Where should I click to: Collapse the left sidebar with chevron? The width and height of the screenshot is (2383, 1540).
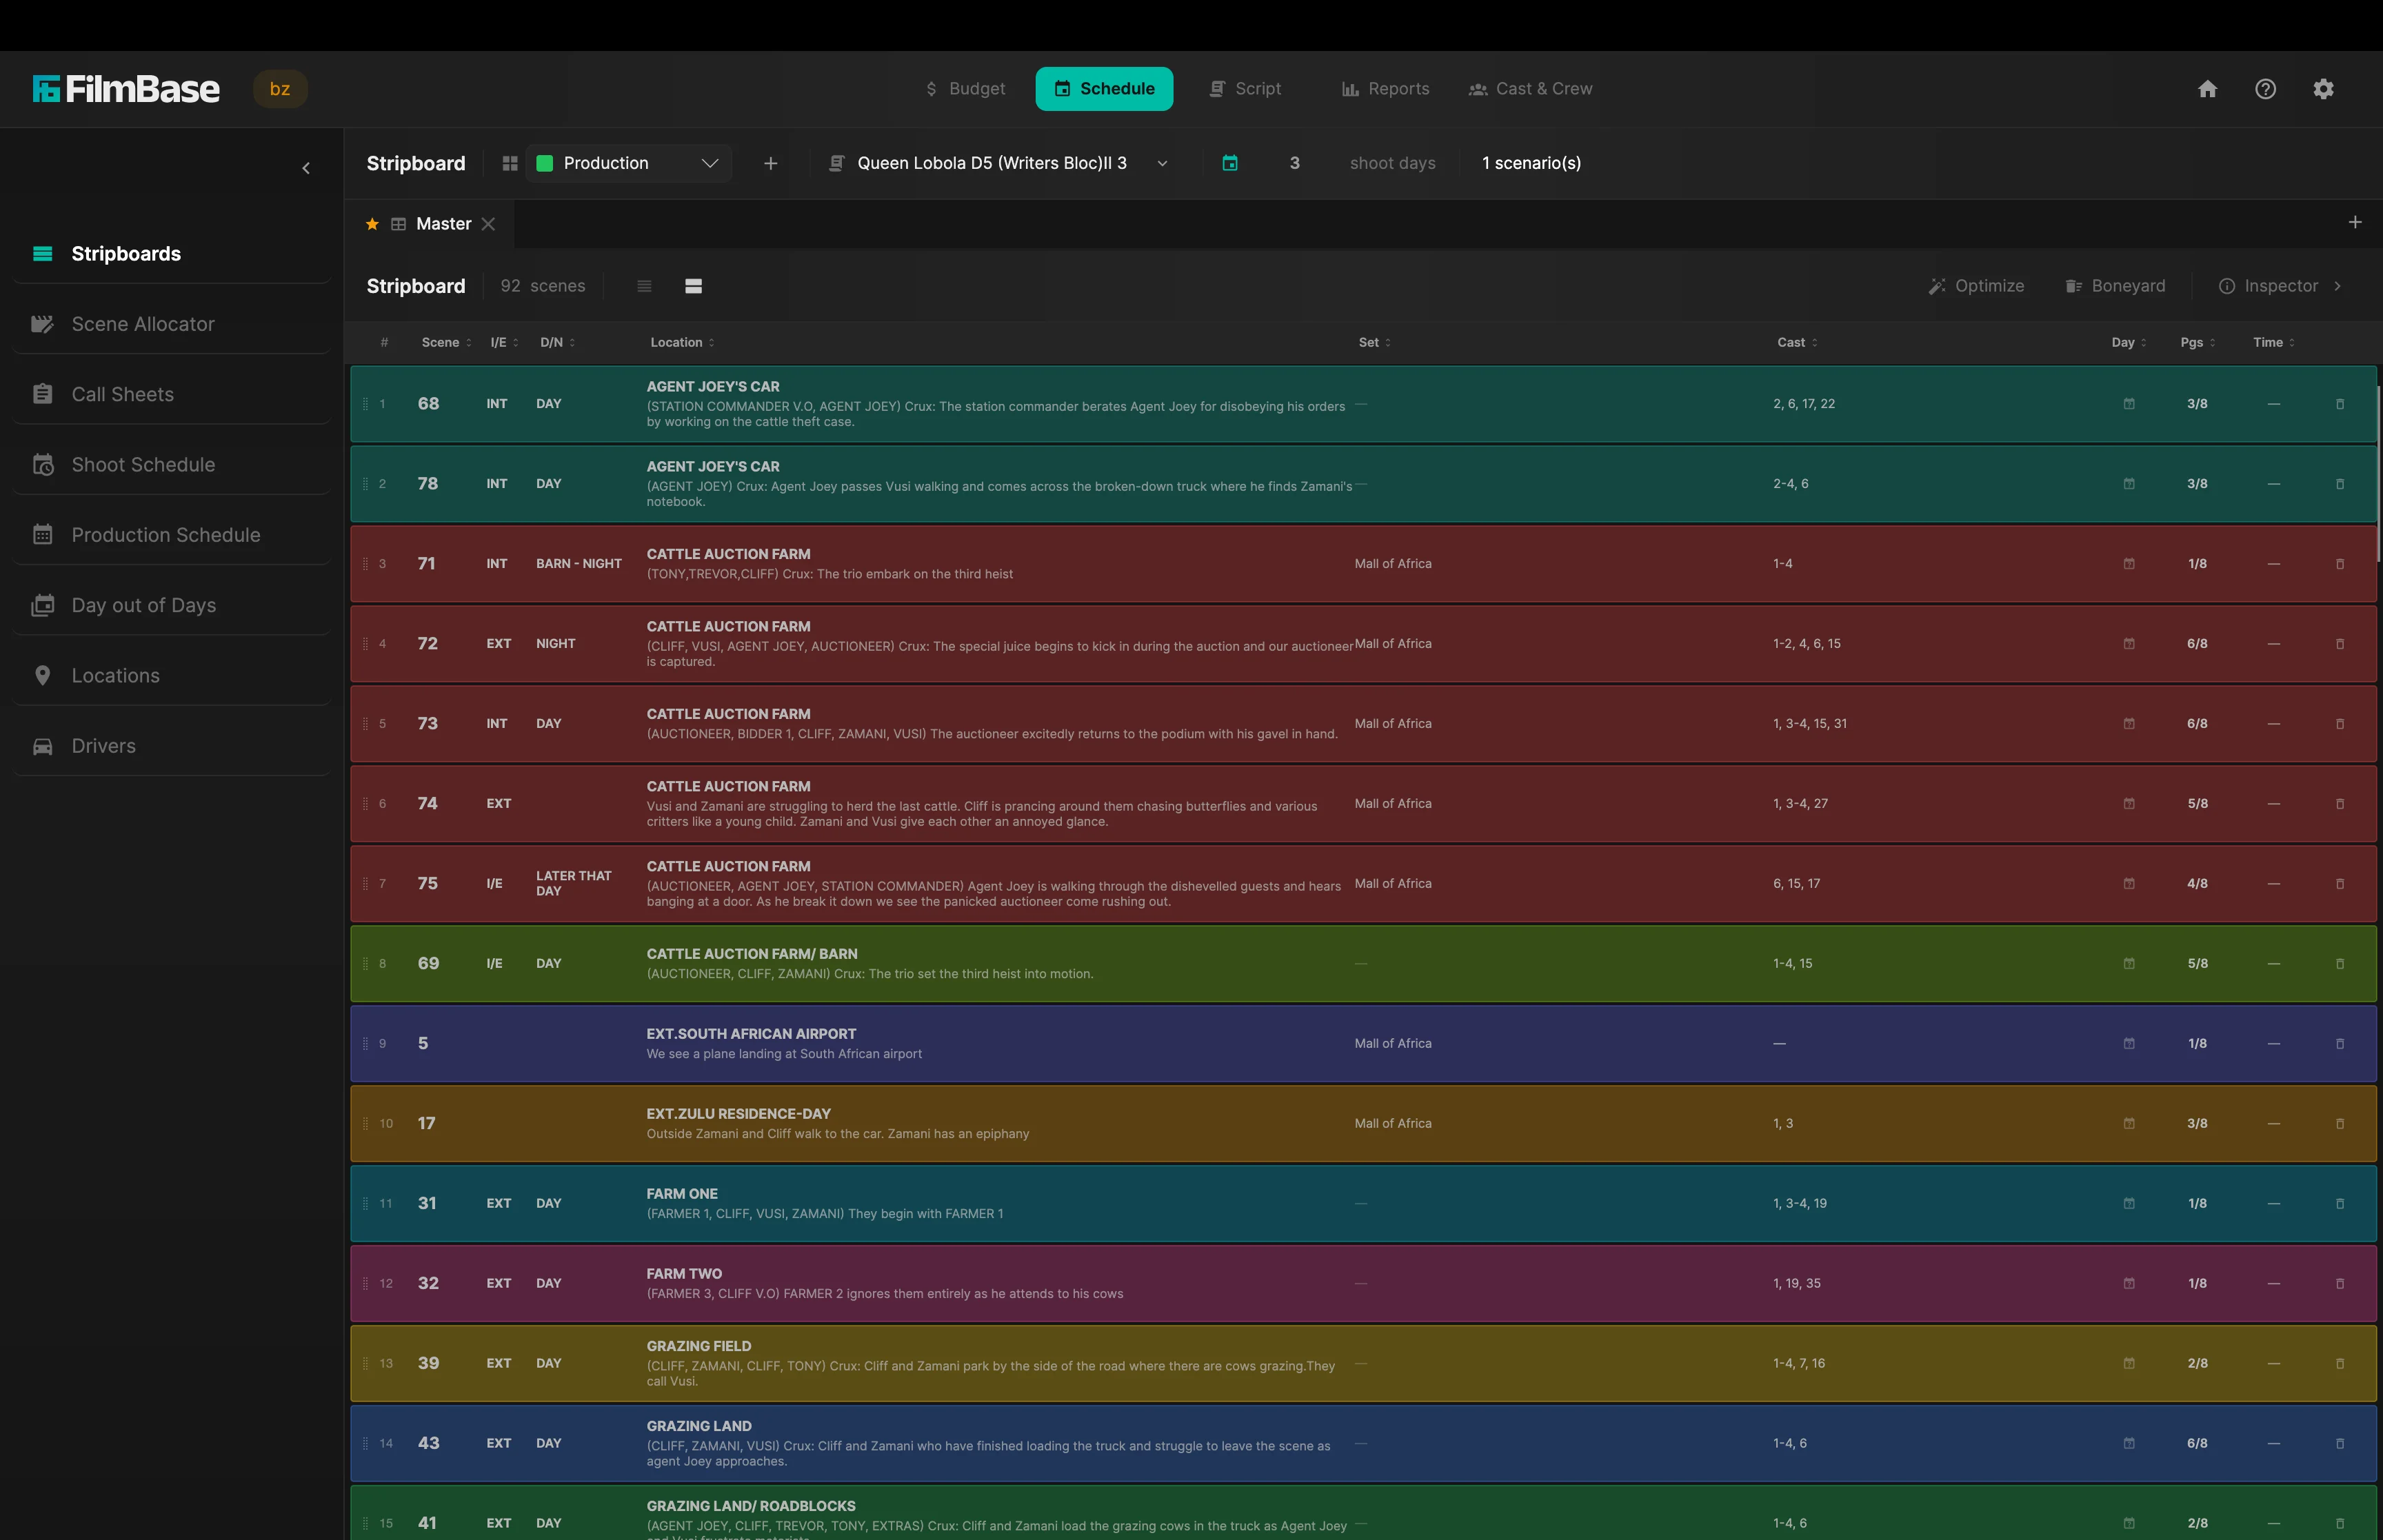point(306,168)
